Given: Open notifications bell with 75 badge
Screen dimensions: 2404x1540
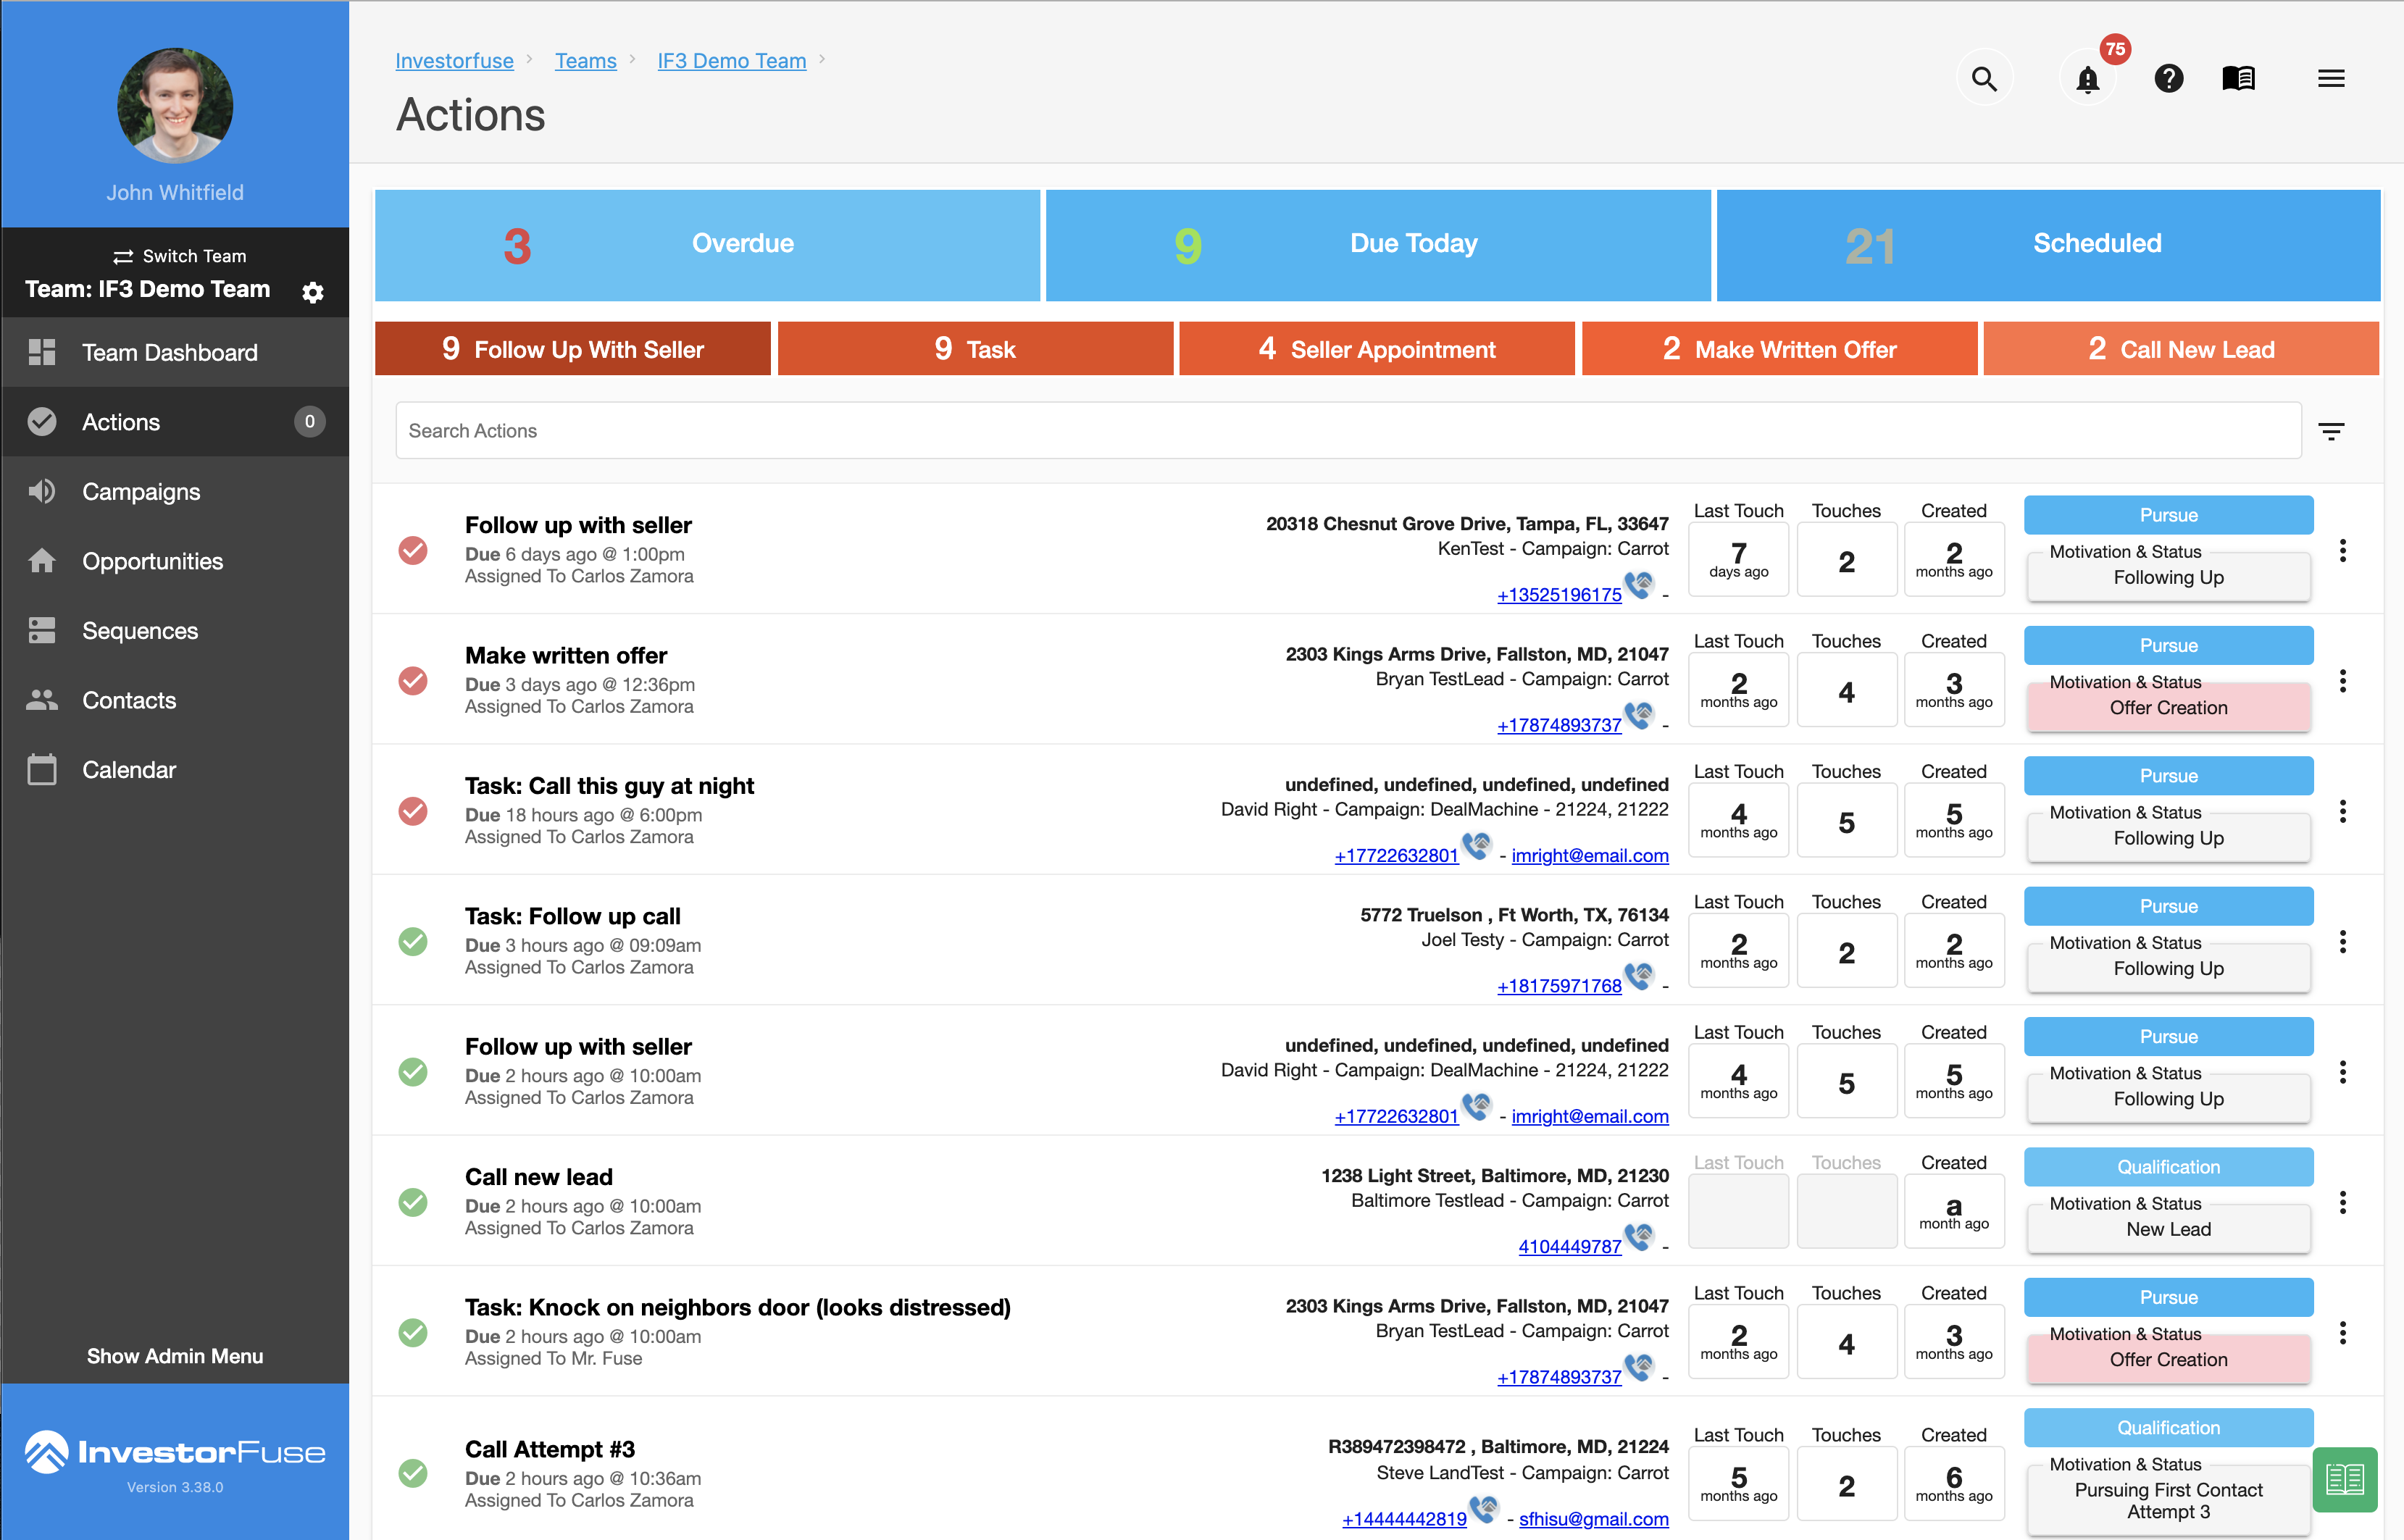Looking at the screenshot, I should pyautogui.click(x=2088, y=79).
